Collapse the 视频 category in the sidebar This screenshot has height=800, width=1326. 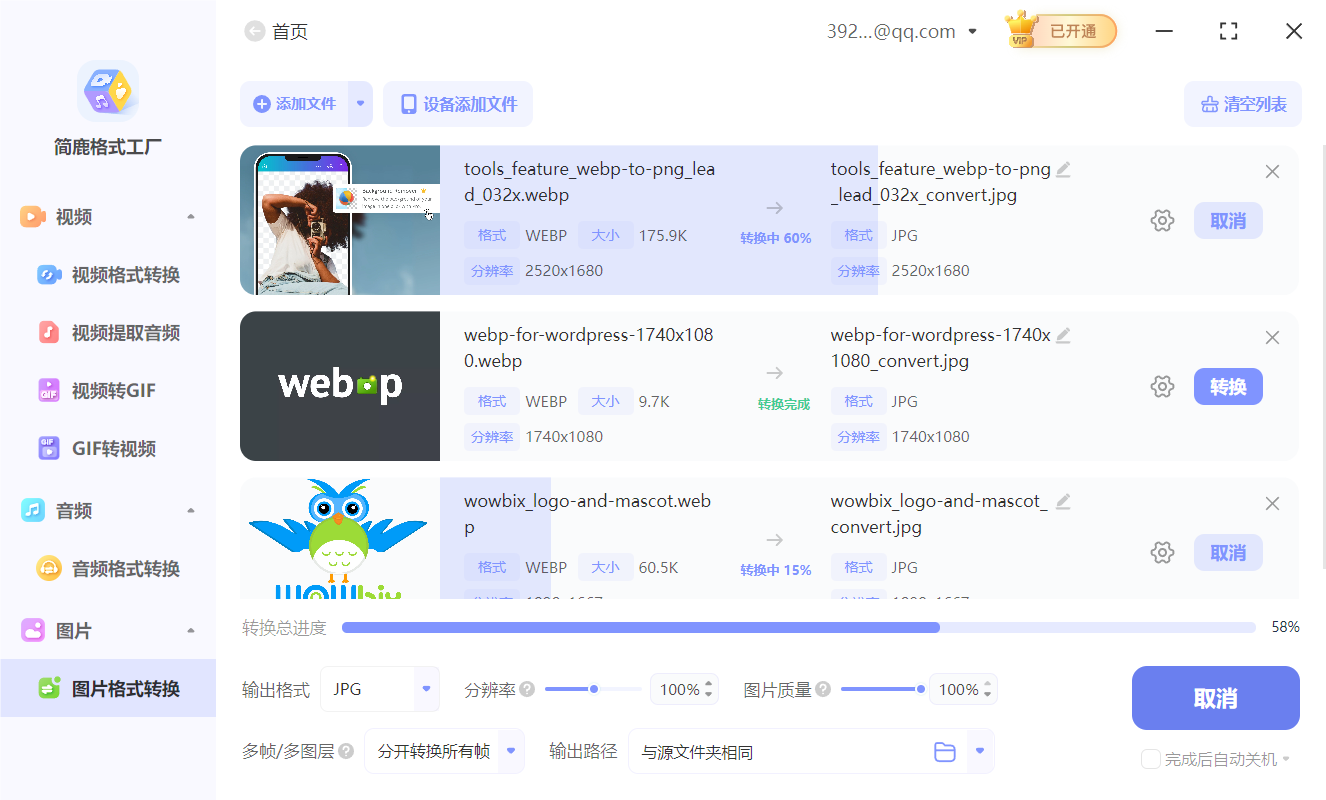click(x=191, y=216)
